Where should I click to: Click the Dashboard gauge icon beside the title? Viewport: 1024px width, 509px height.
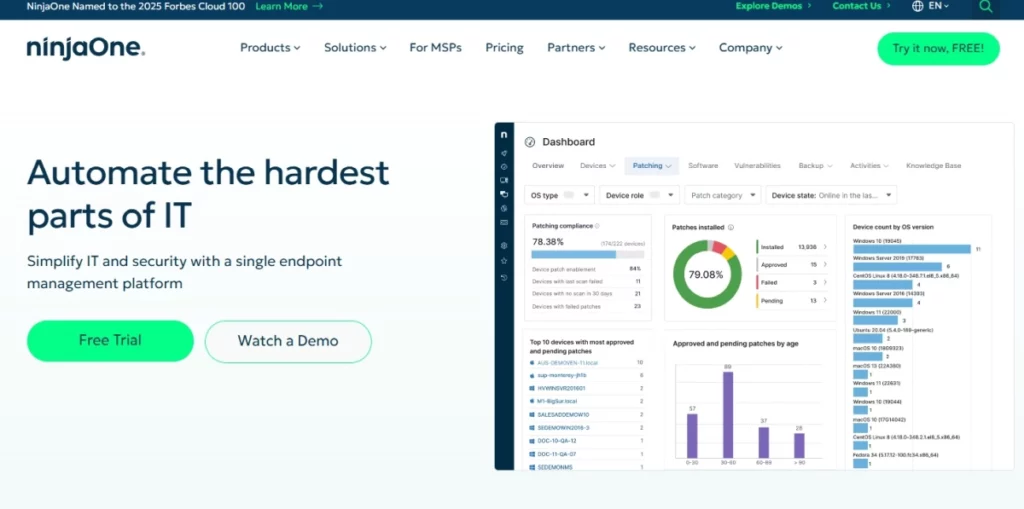(530, 142)
